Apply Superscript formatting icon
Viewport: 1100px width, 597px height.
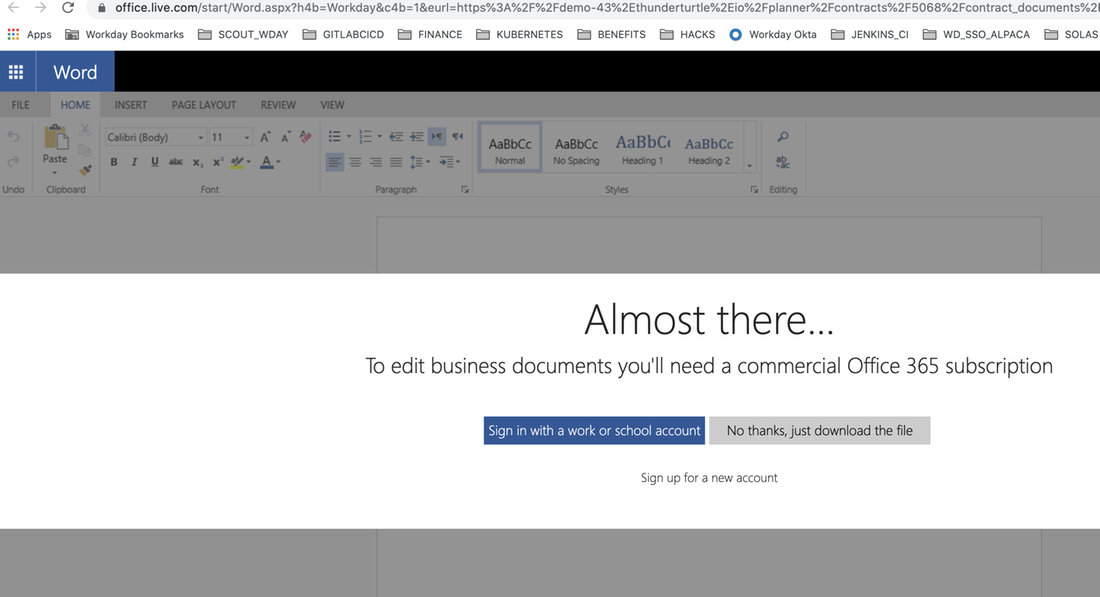pos(218,161)
